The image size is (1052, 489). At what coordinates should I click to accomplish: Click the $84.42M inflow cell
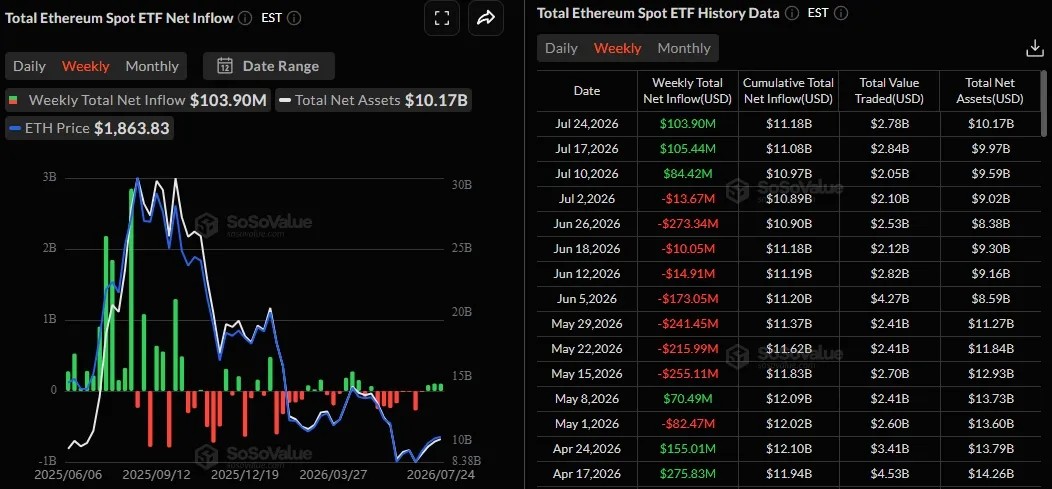[688, 173]
